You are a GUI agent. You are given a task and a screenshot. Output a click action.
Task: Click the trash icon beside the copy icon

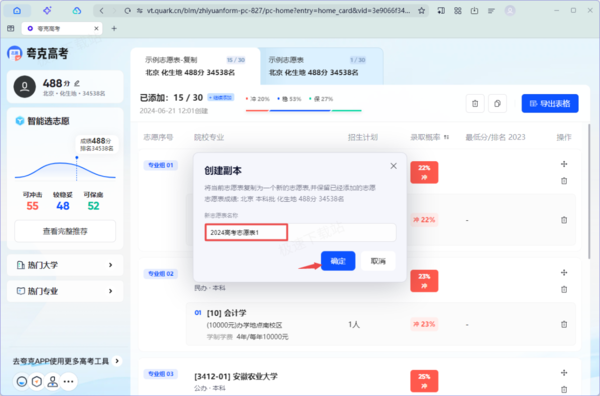point(475,103)
